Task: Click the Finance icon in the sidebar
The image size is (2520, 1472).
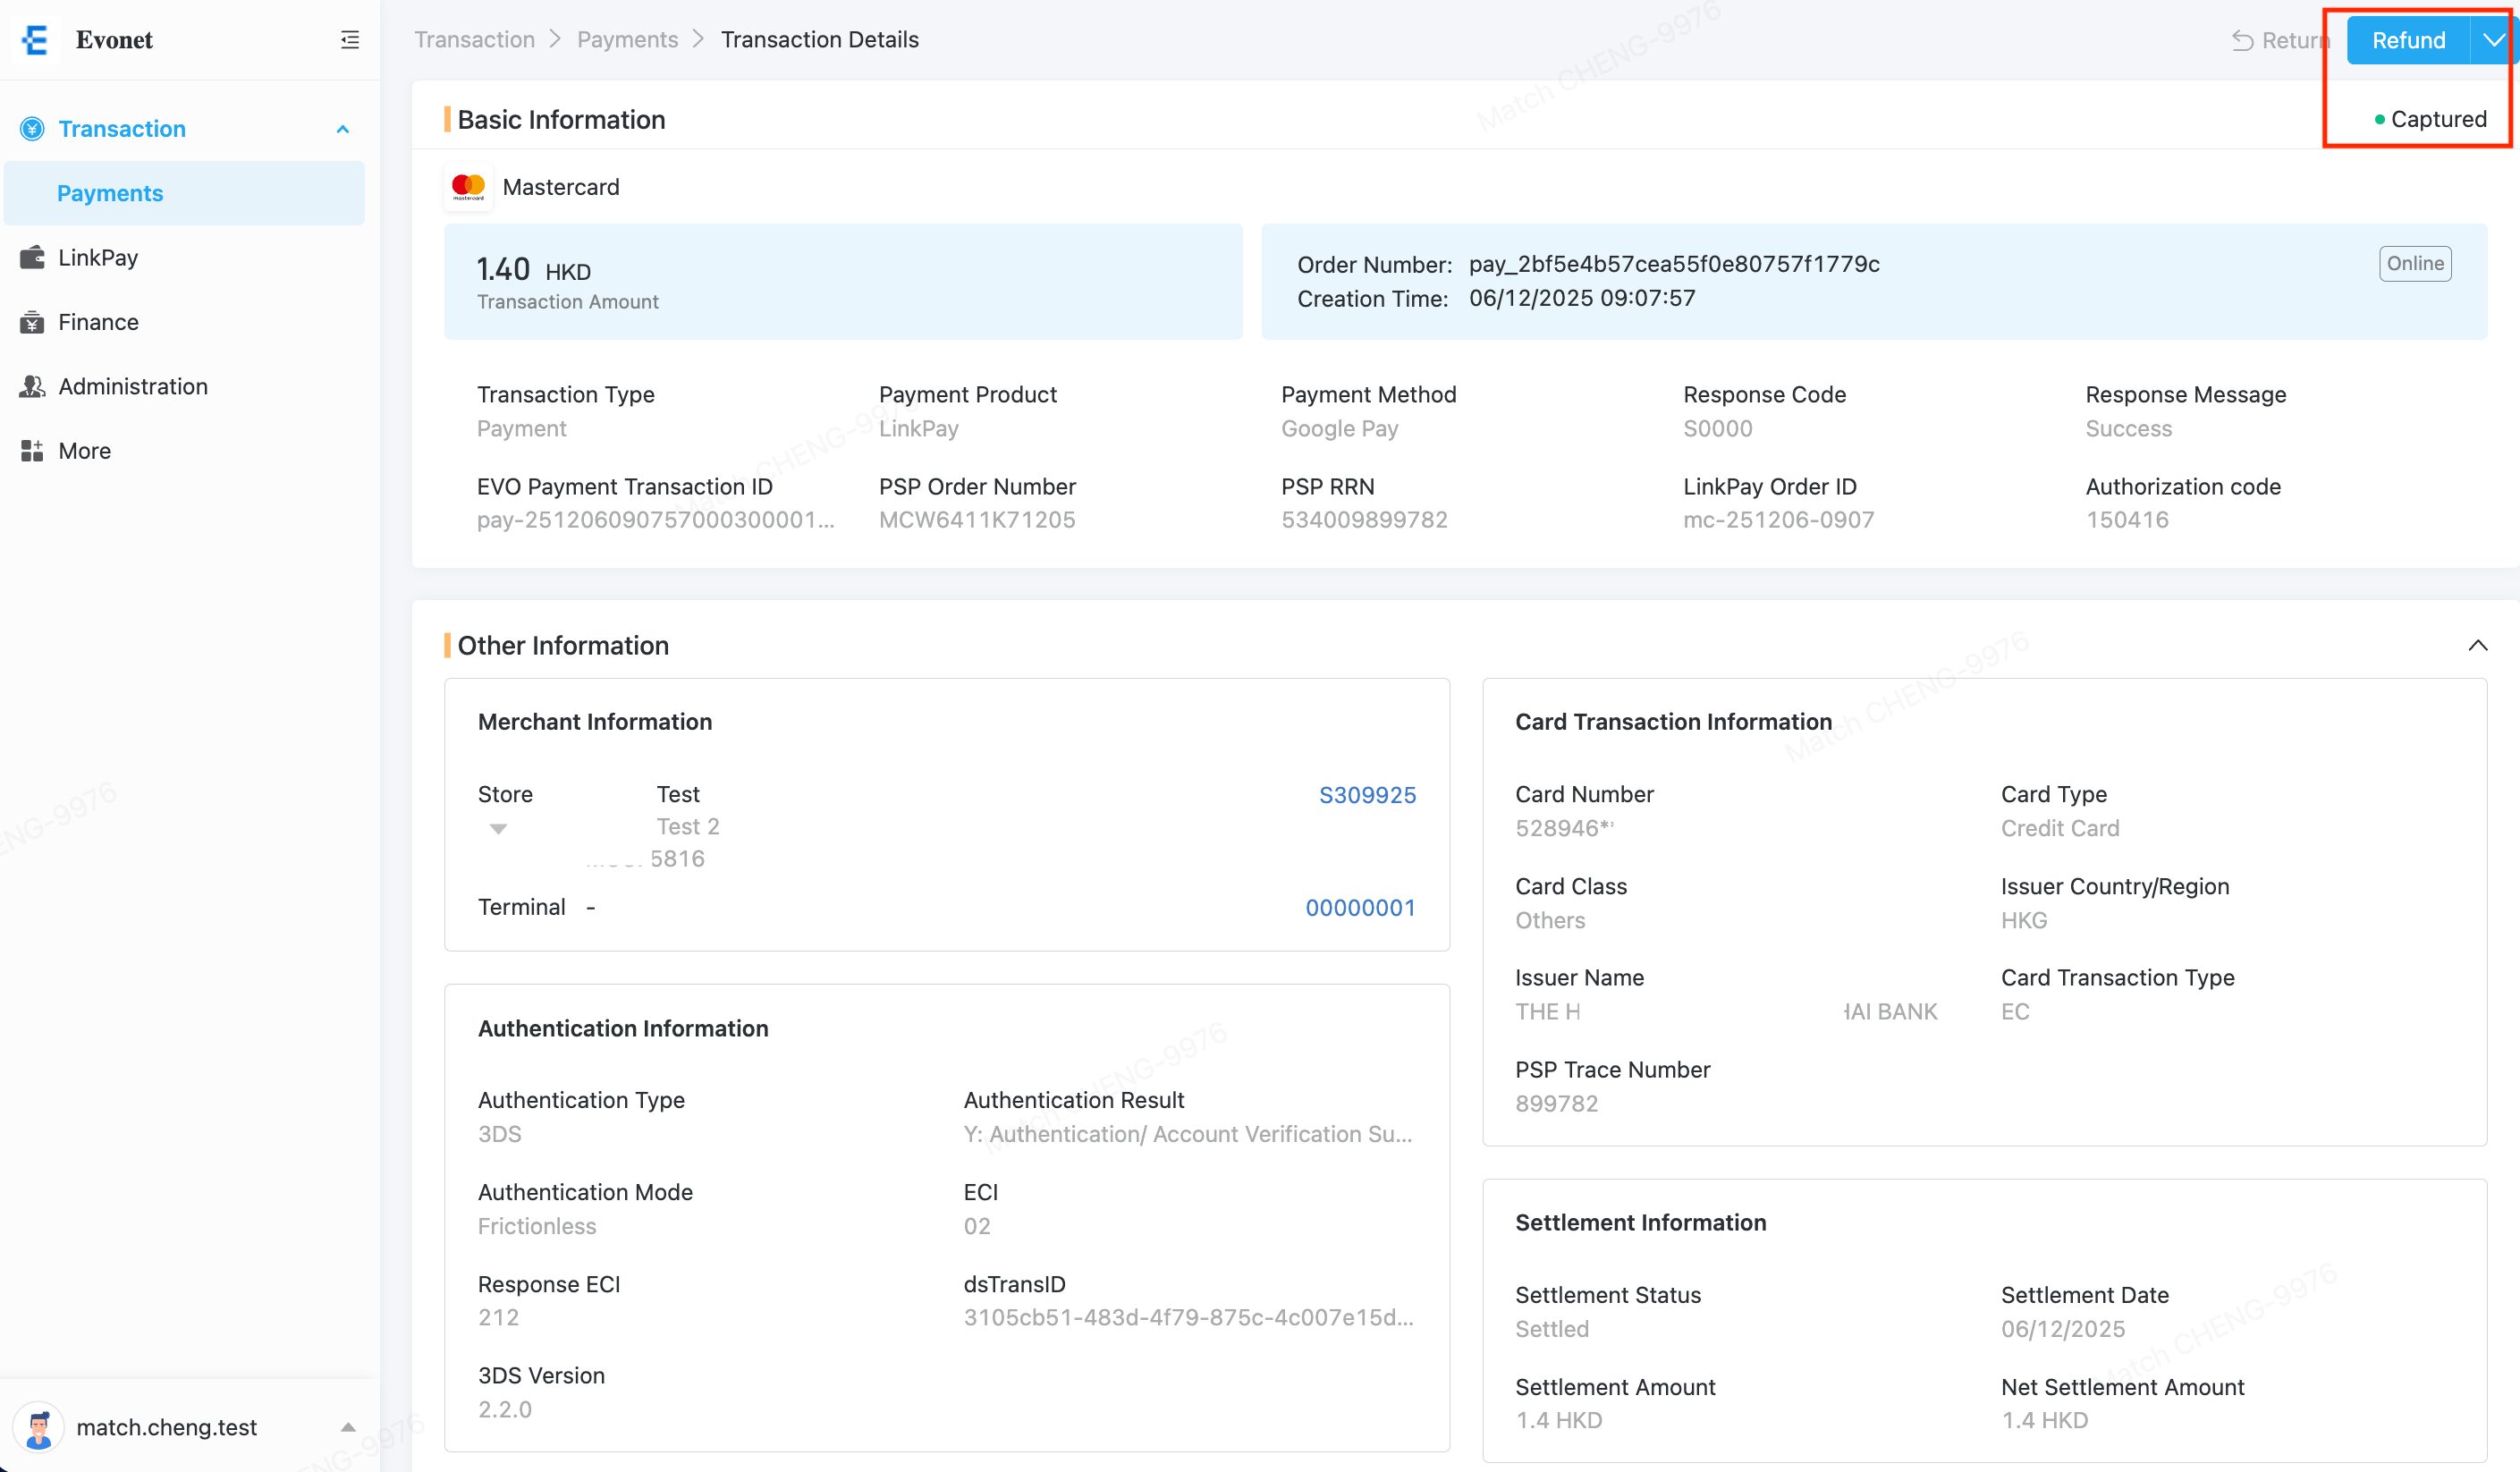Action: [32, 322]
